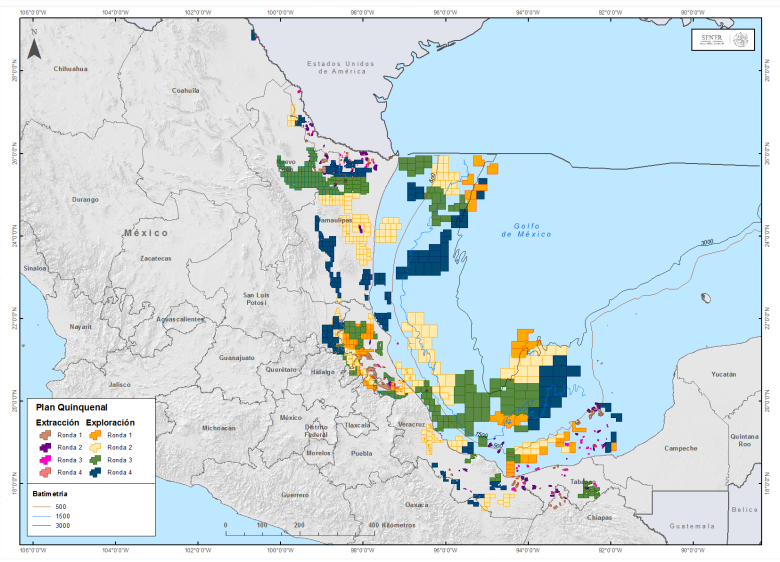The height and width of the screenshot is (562, 780).
Task: Click the Mexican coat of arms emblem
Action: [x=741, y=40]
